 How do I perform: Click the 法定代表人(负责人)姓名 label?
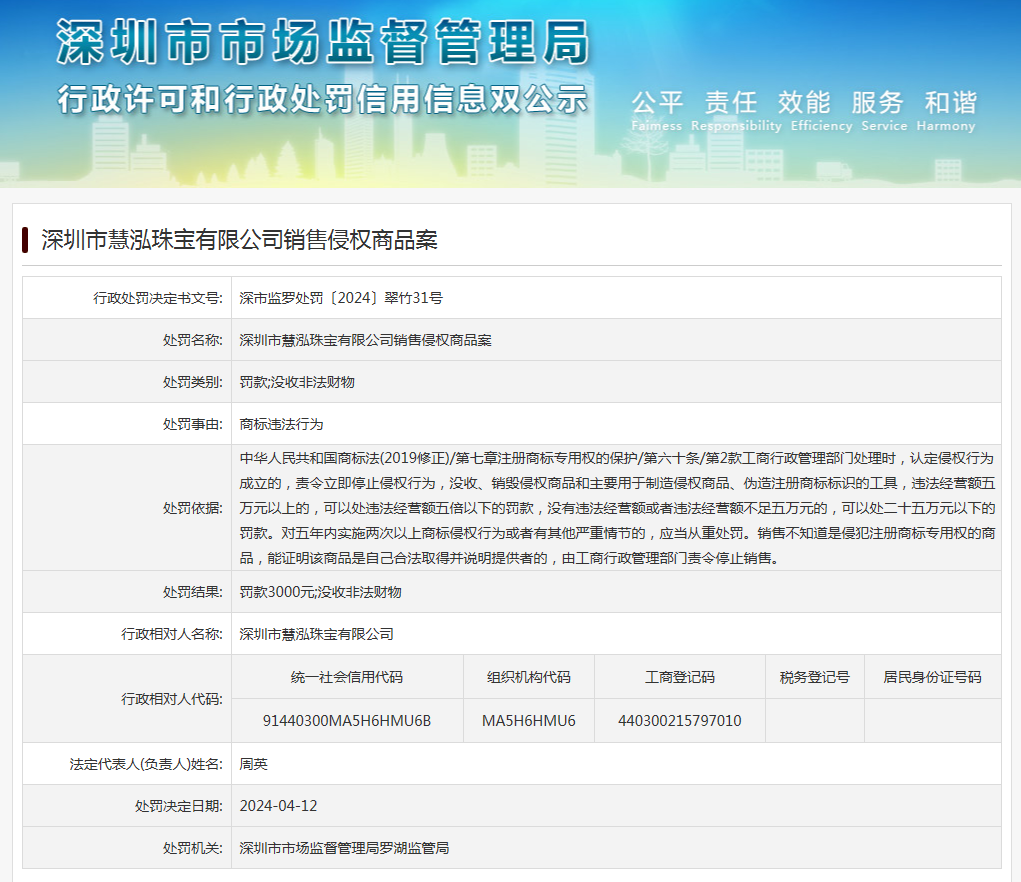pos(147,764)
